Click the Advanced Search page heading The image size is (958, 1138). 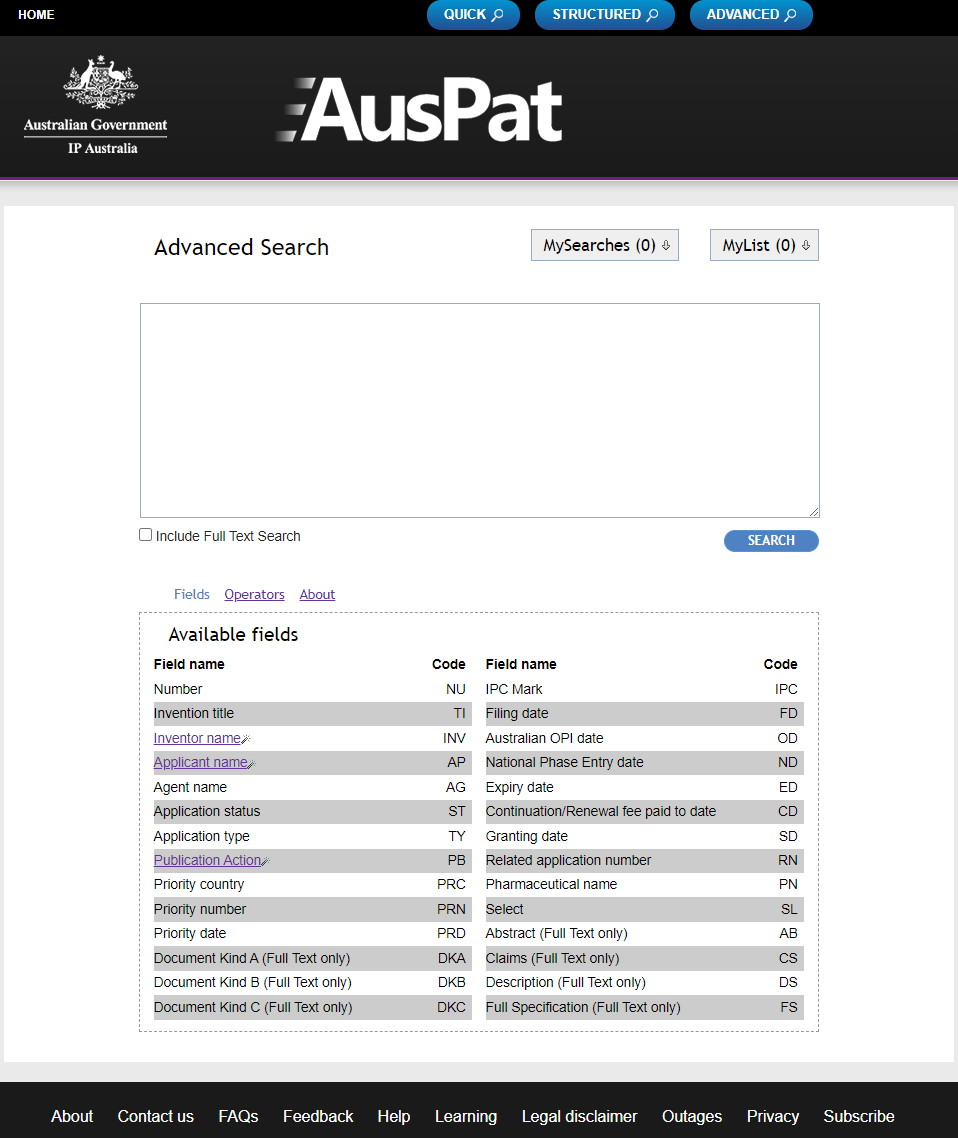[x=242, y=247]
